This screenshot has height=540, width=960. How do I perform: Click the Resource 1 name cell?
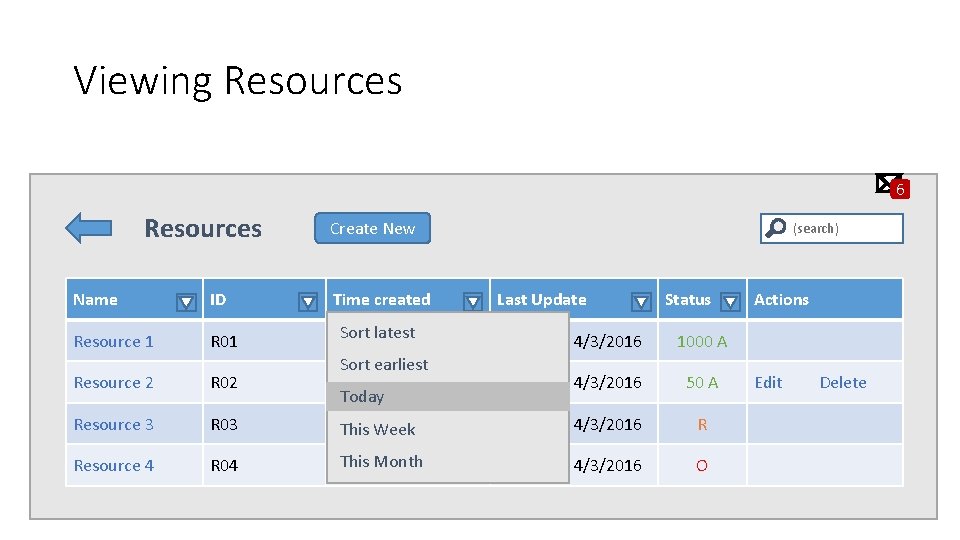point(114,341)
